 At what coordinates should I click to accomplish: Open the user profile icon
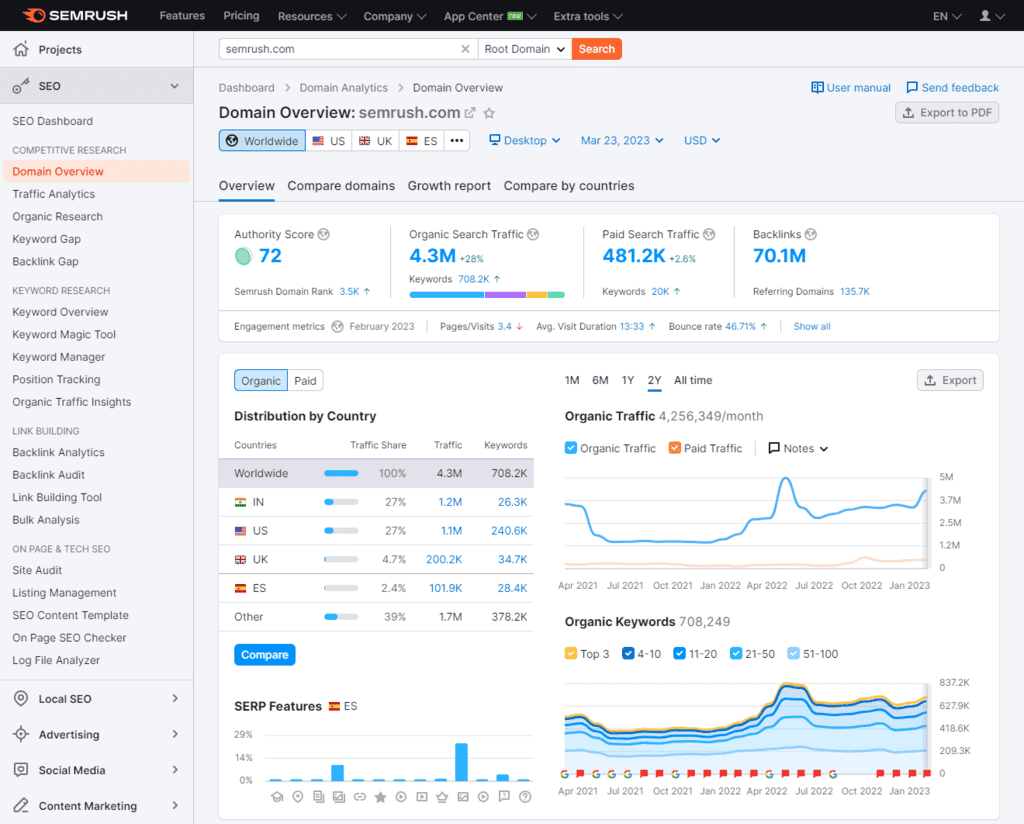click(x=985, y=16)
